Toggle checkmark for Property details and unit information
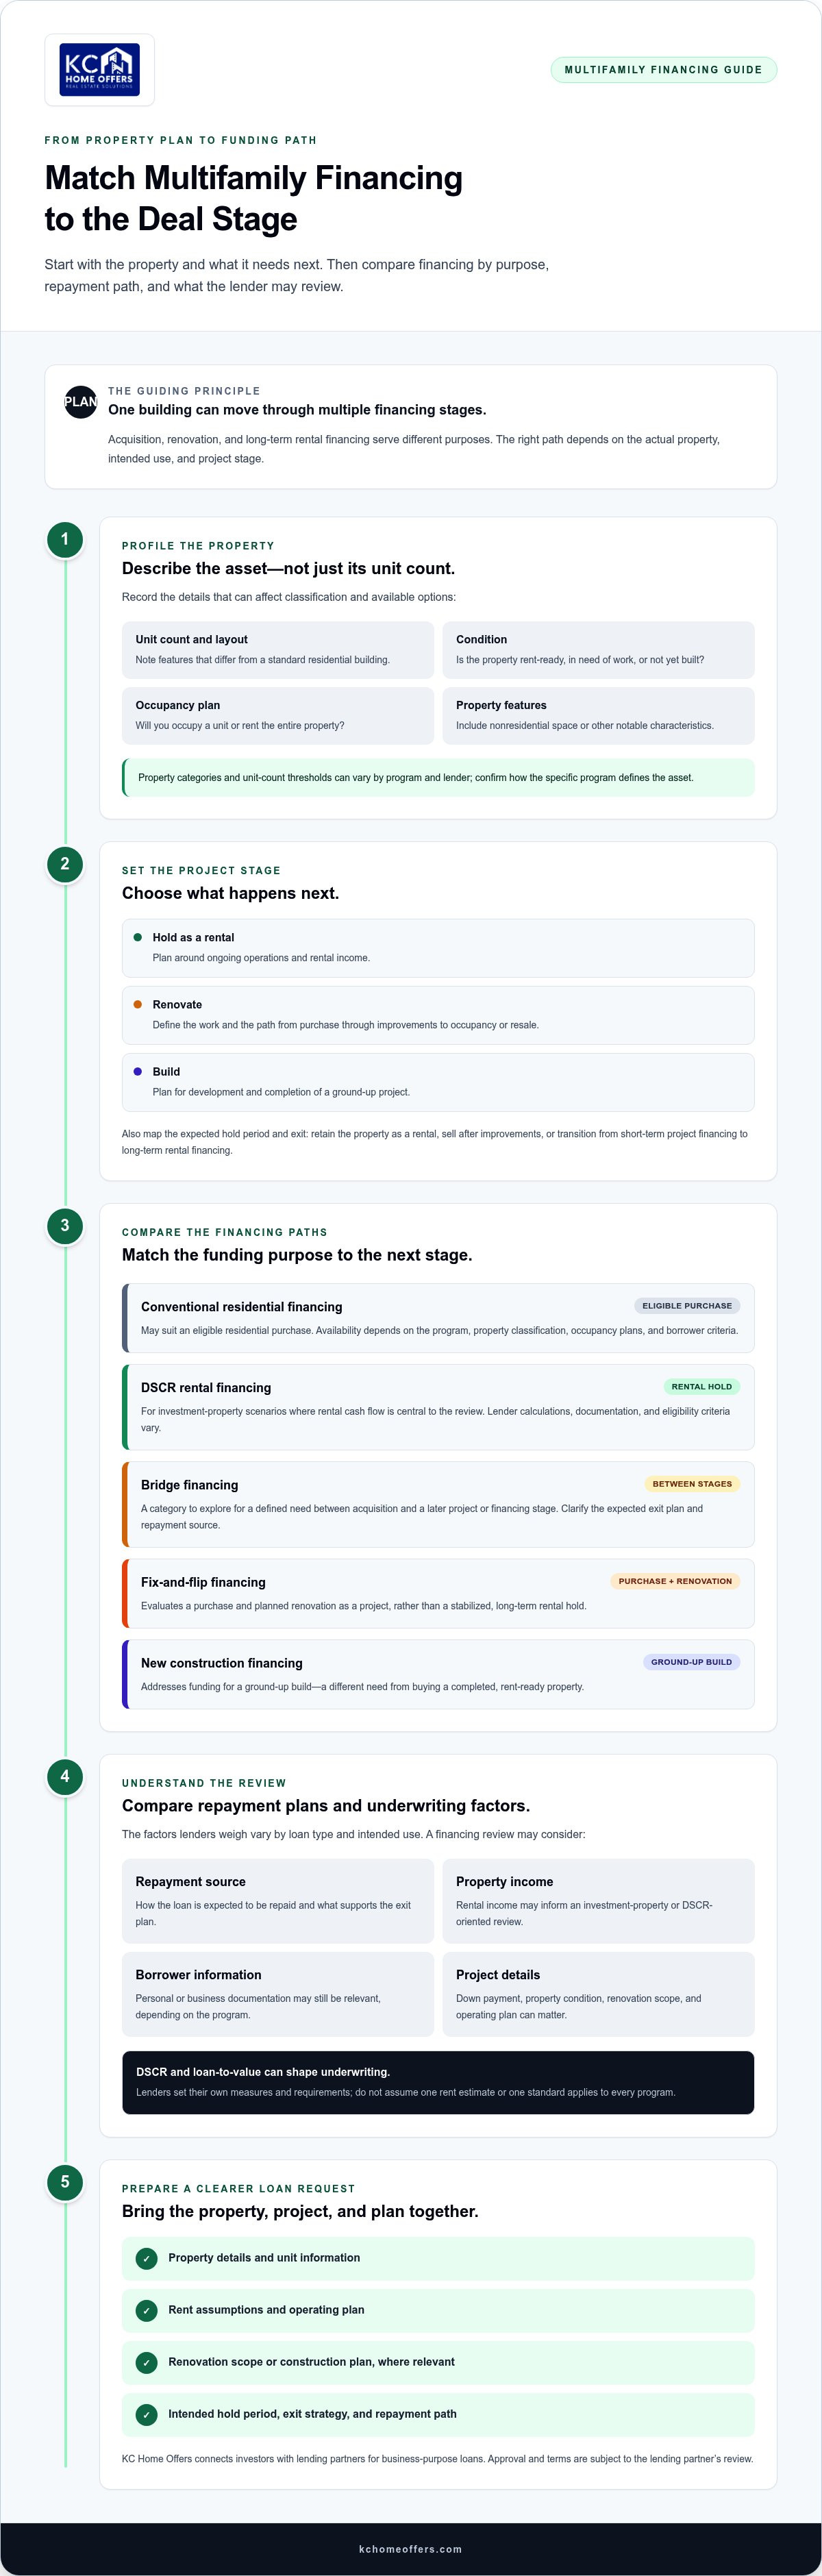Image resolution: width=822 pixels, height=2576 pixels. point(147,2258)
